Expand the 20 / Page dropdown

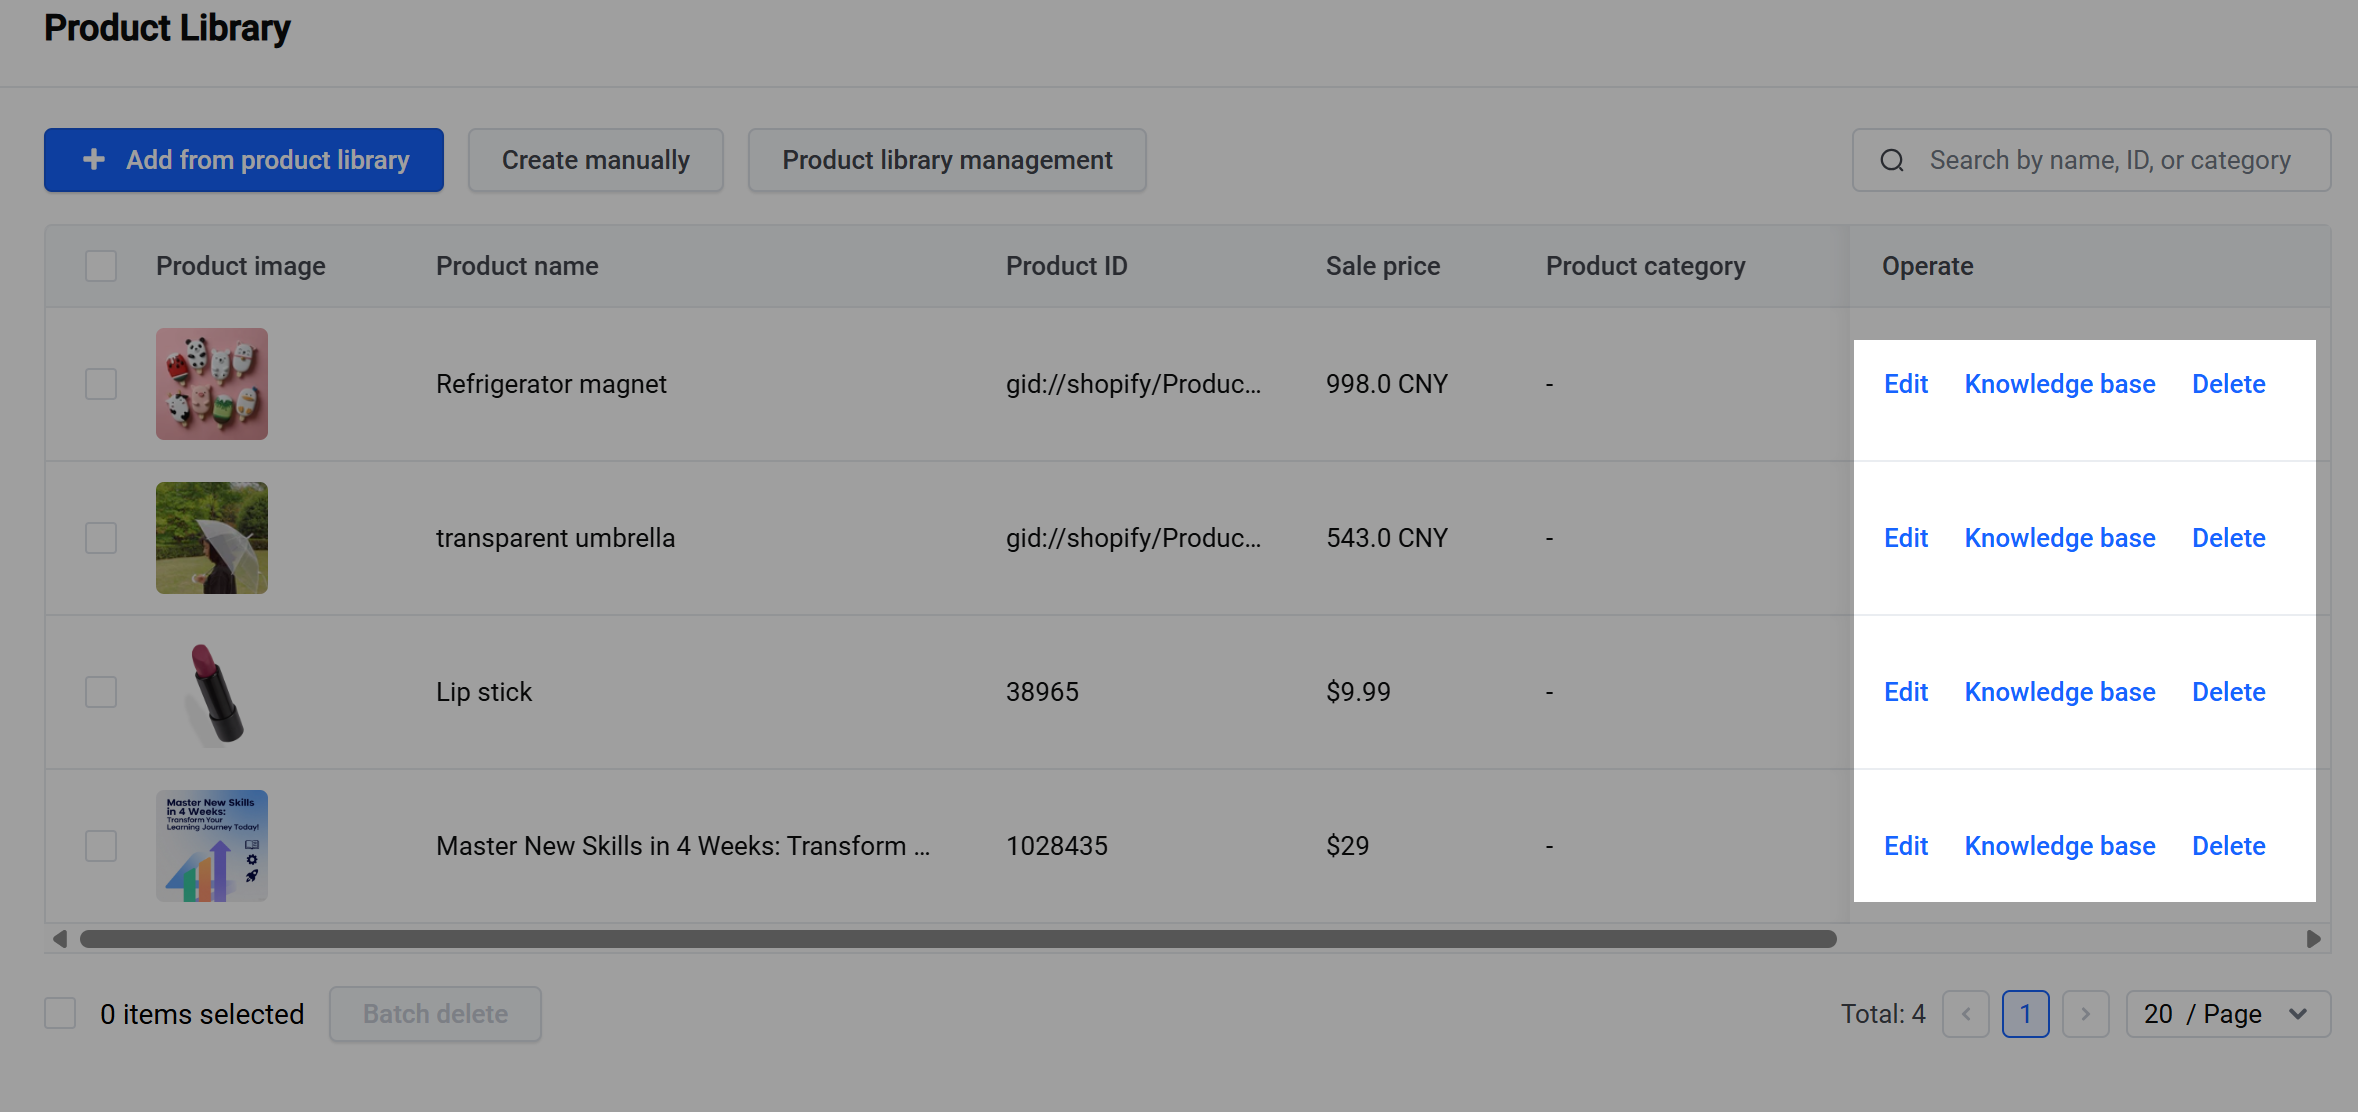click(2228, 1014)
